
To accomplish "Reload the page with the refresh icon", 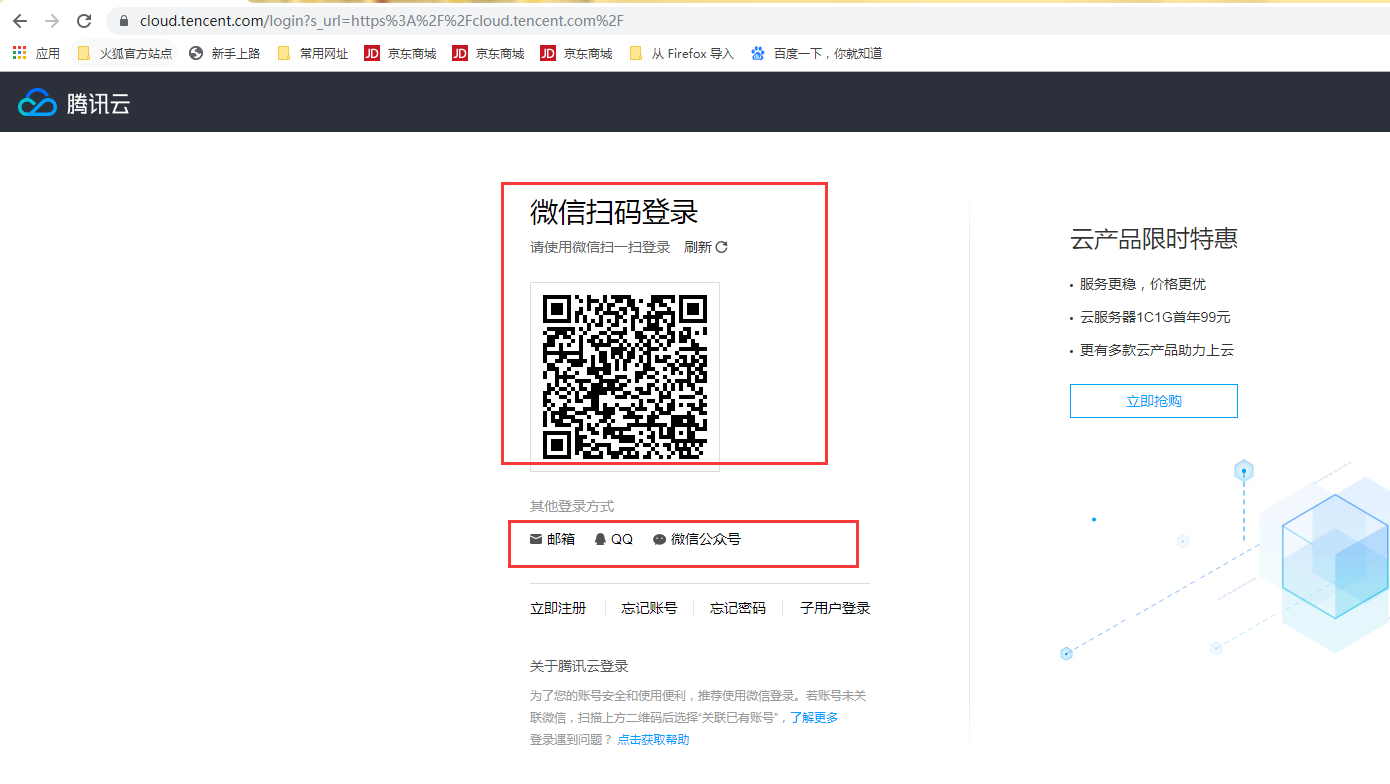I will coord(85,21).
